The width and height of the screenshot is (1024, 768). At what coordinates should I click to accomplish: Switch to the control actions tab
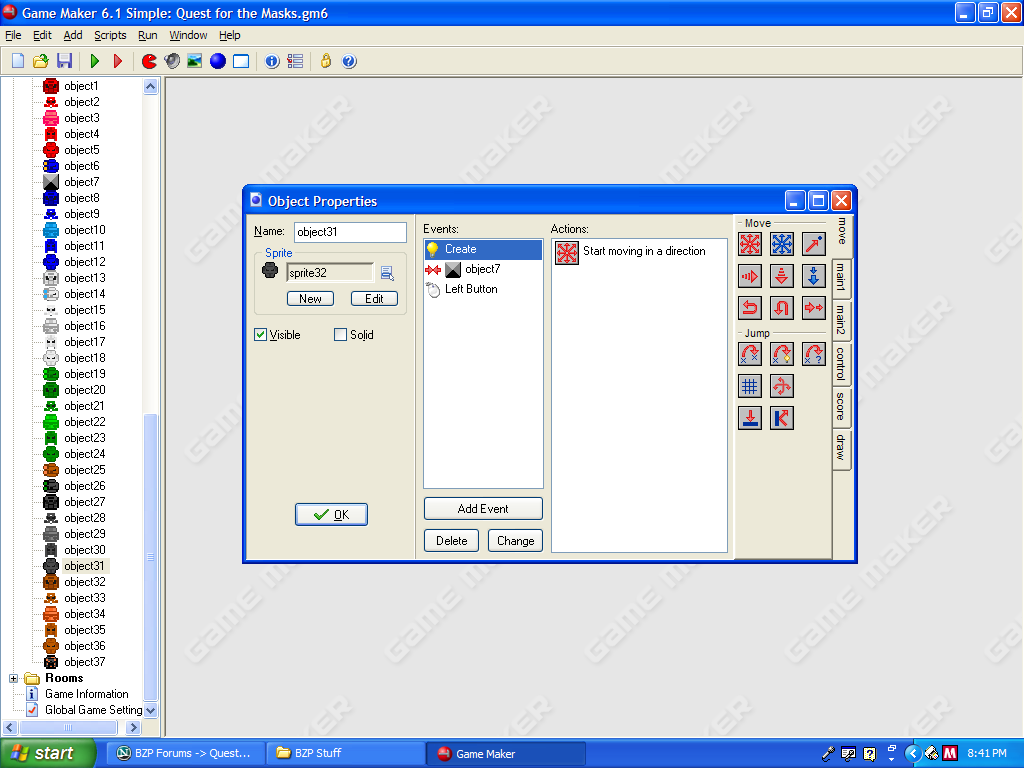(x=841, y=364)
